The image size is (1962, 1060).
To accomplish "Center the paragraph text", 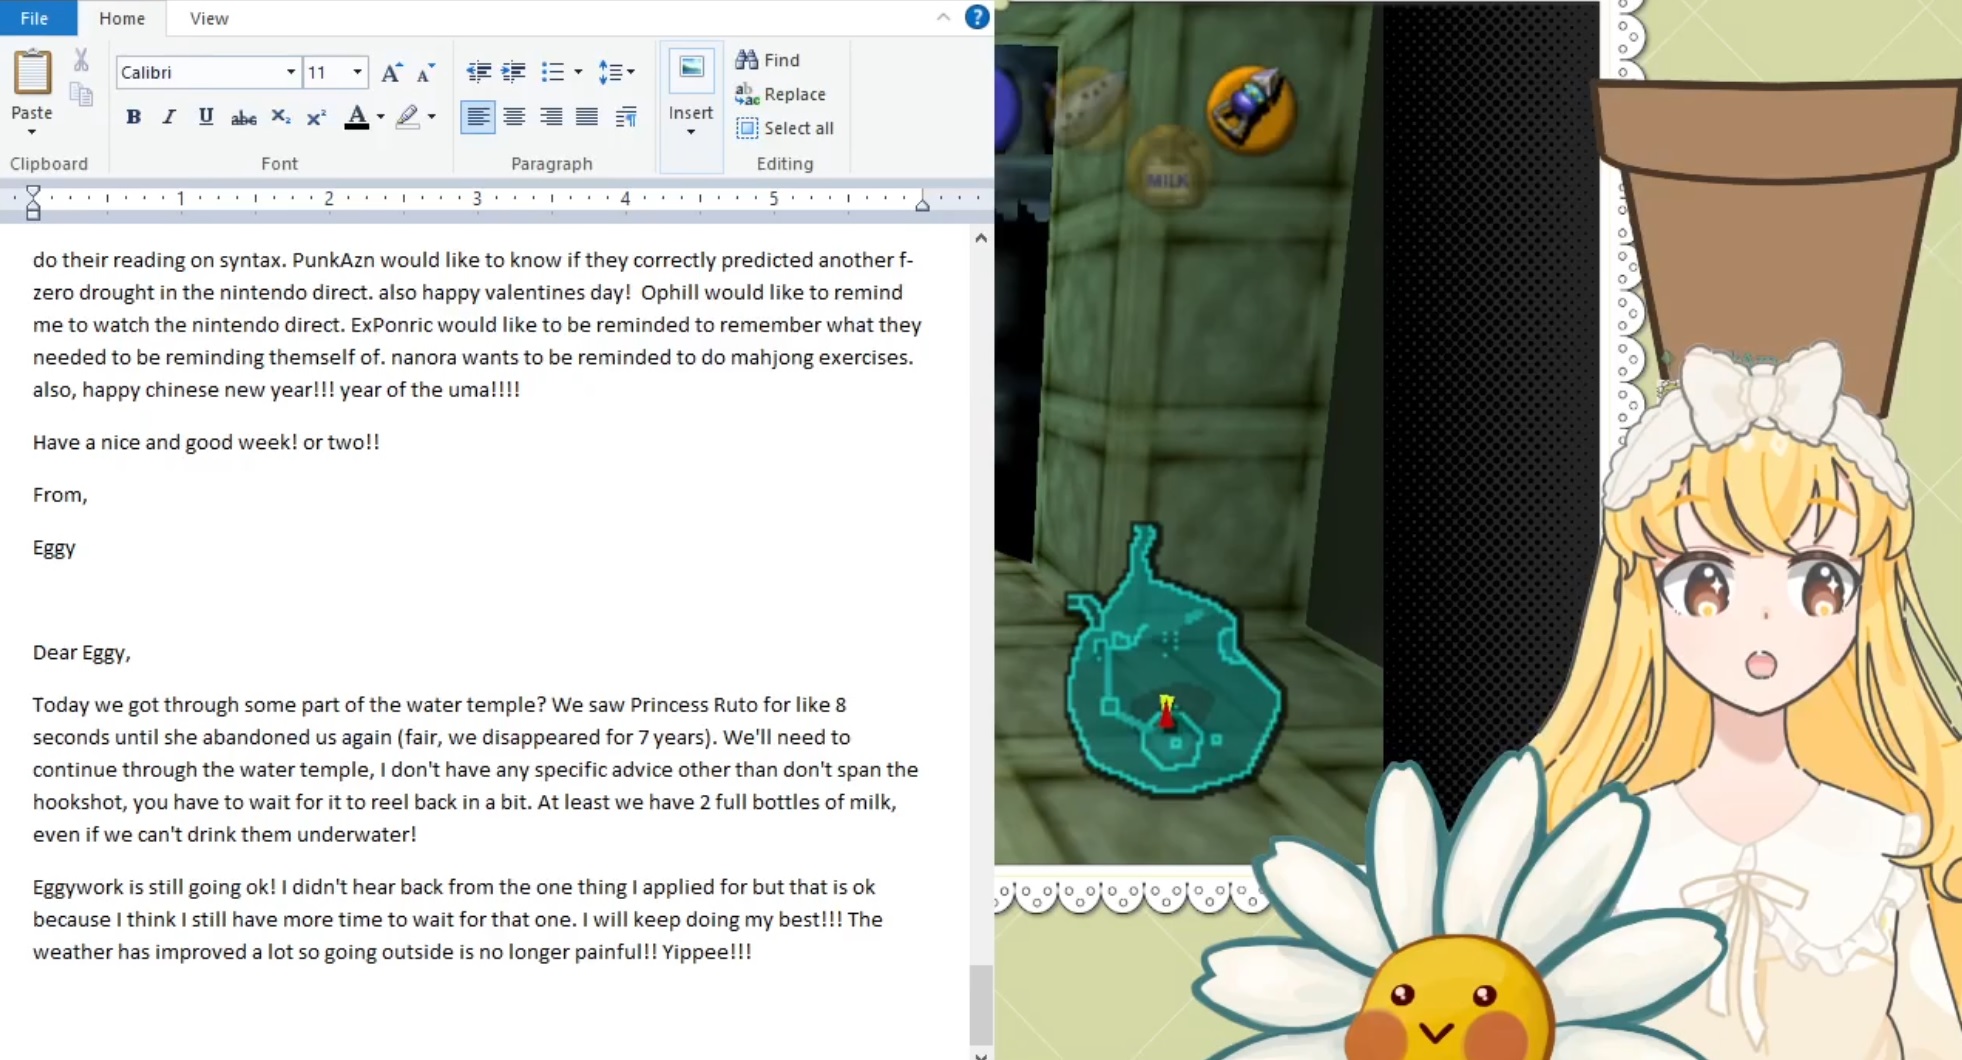I will [x=514, y=117].
